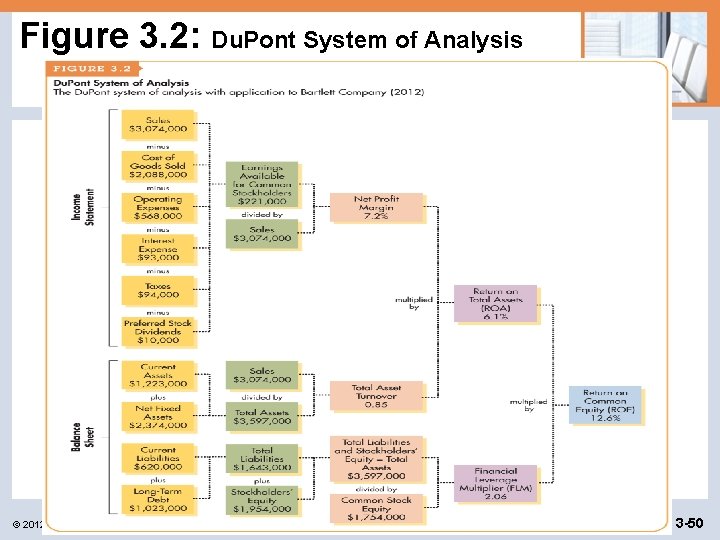Click the vertical "Income Statement" label
720x540 pixels.
click(x=83, y=207)
